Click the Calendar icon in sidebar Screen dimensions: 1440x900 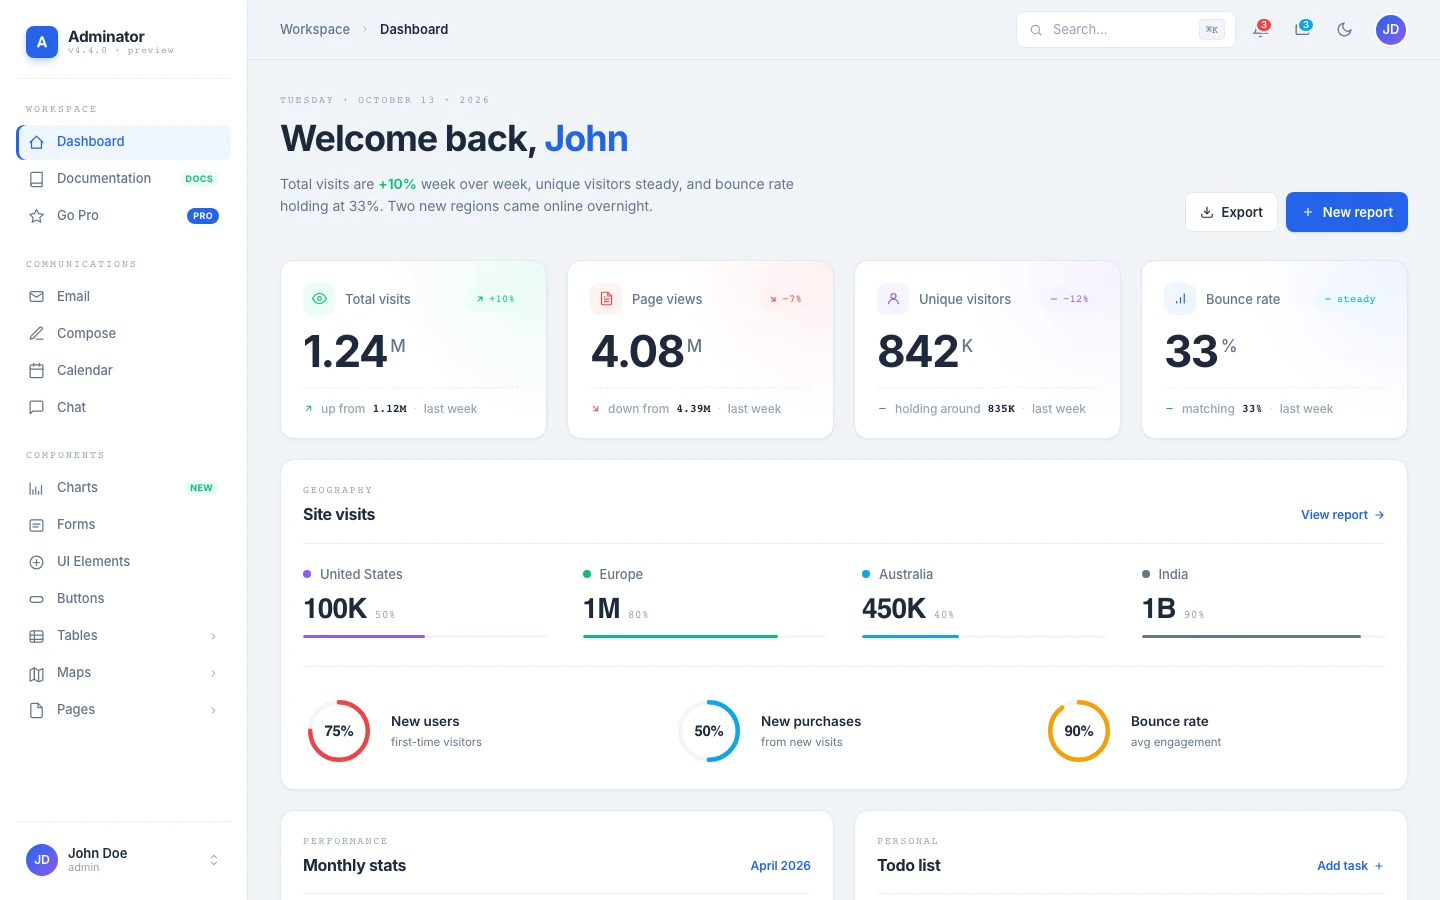[37, 371]
